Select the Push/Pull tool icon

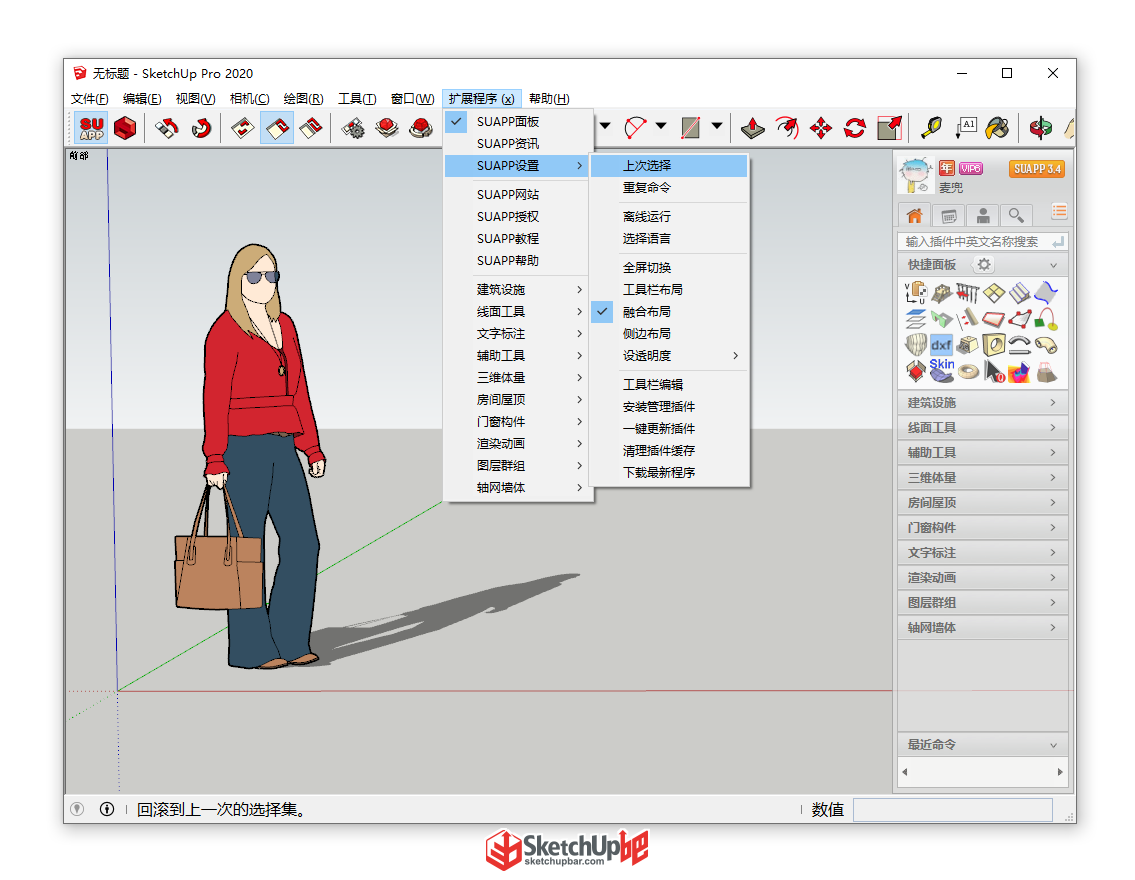[x=753, y=128]
